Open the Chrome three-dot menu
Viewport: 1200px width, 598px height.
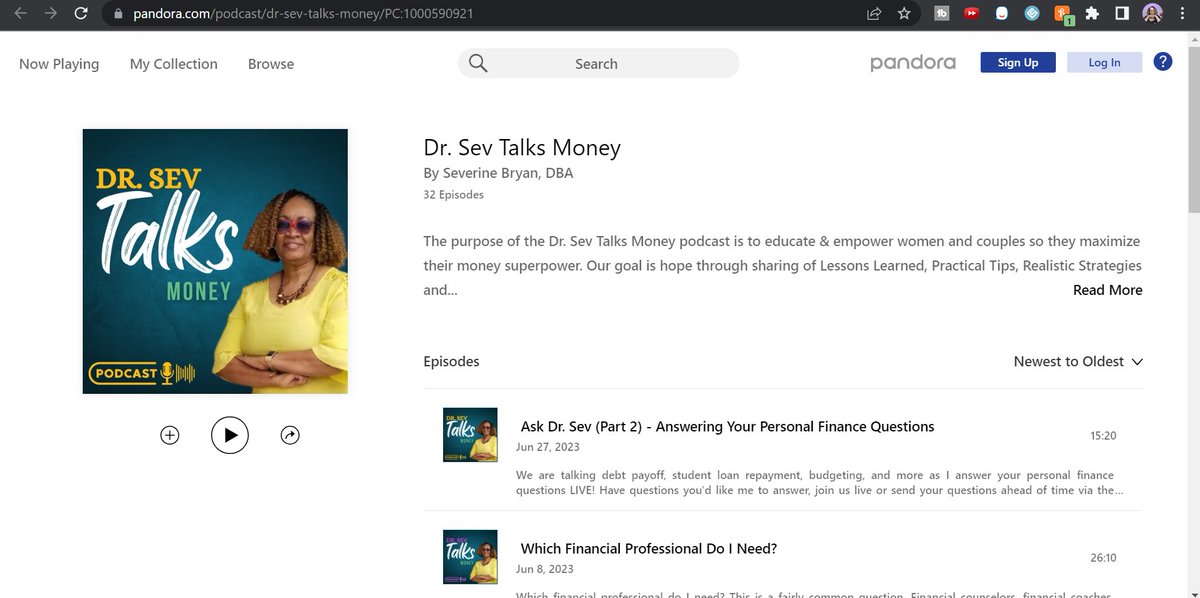[1182, 14]
